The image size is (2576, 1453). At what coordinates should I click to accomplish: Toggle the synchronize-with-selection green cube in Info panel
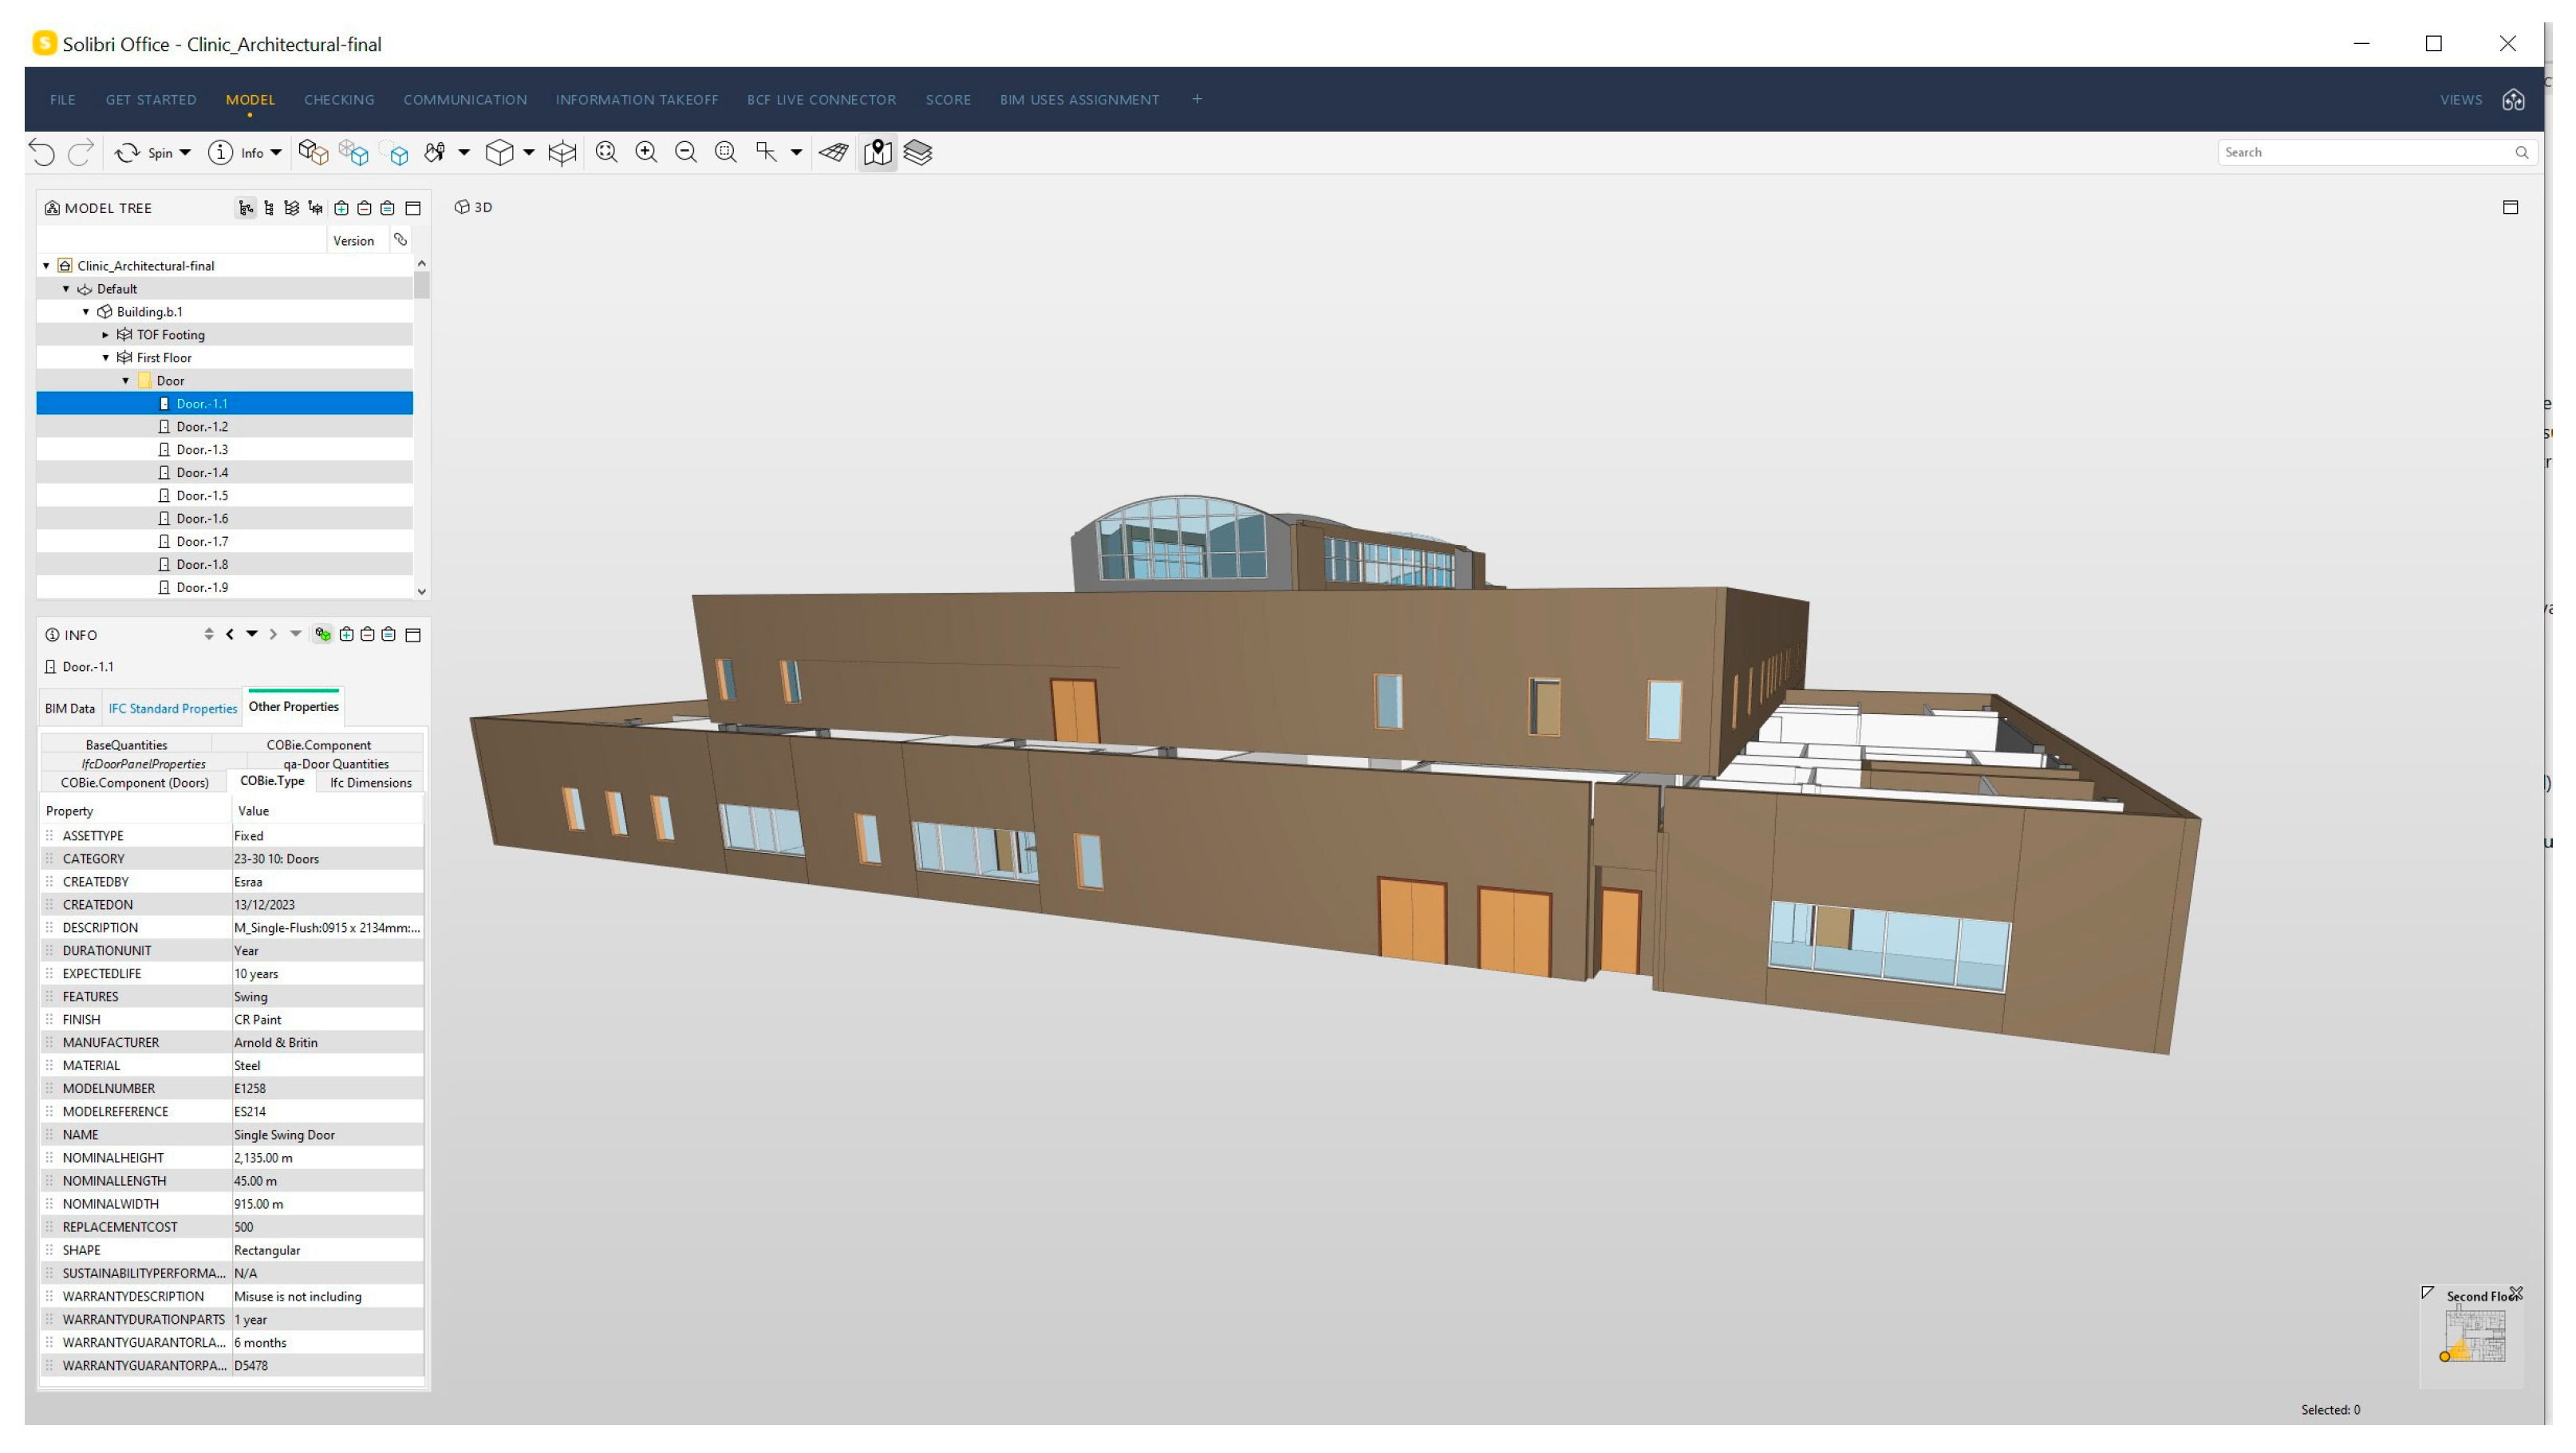point(323,635)
